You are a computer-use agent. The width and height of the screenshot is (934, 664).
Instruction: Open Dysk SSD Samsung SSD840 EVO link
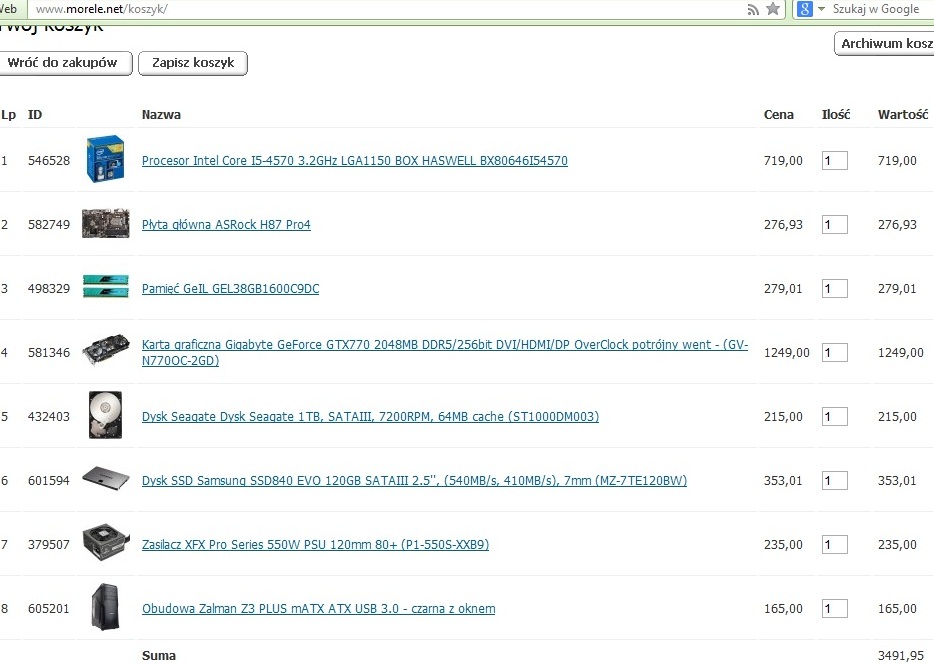pos(414,481)
